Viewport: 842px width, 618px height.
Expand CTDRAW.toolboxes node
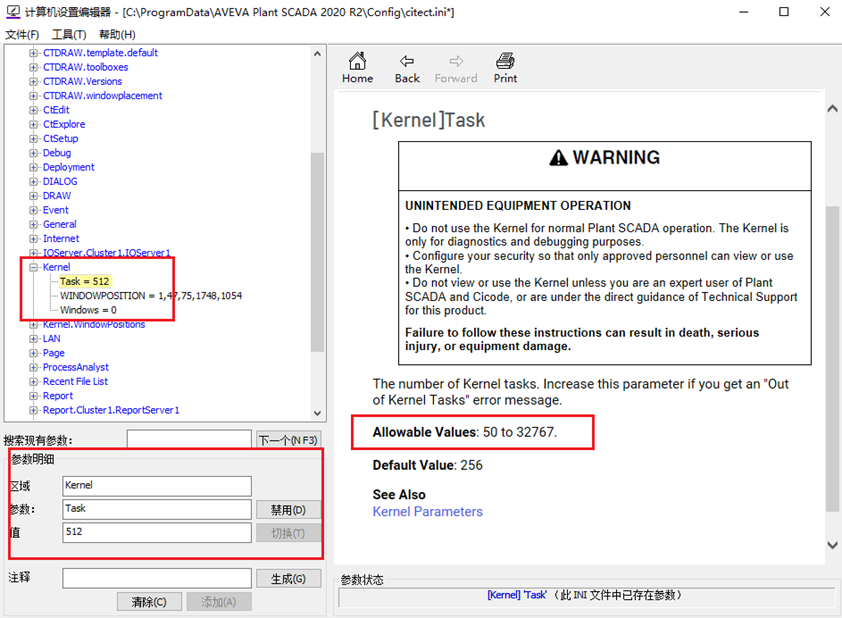(x=33, y=67)
